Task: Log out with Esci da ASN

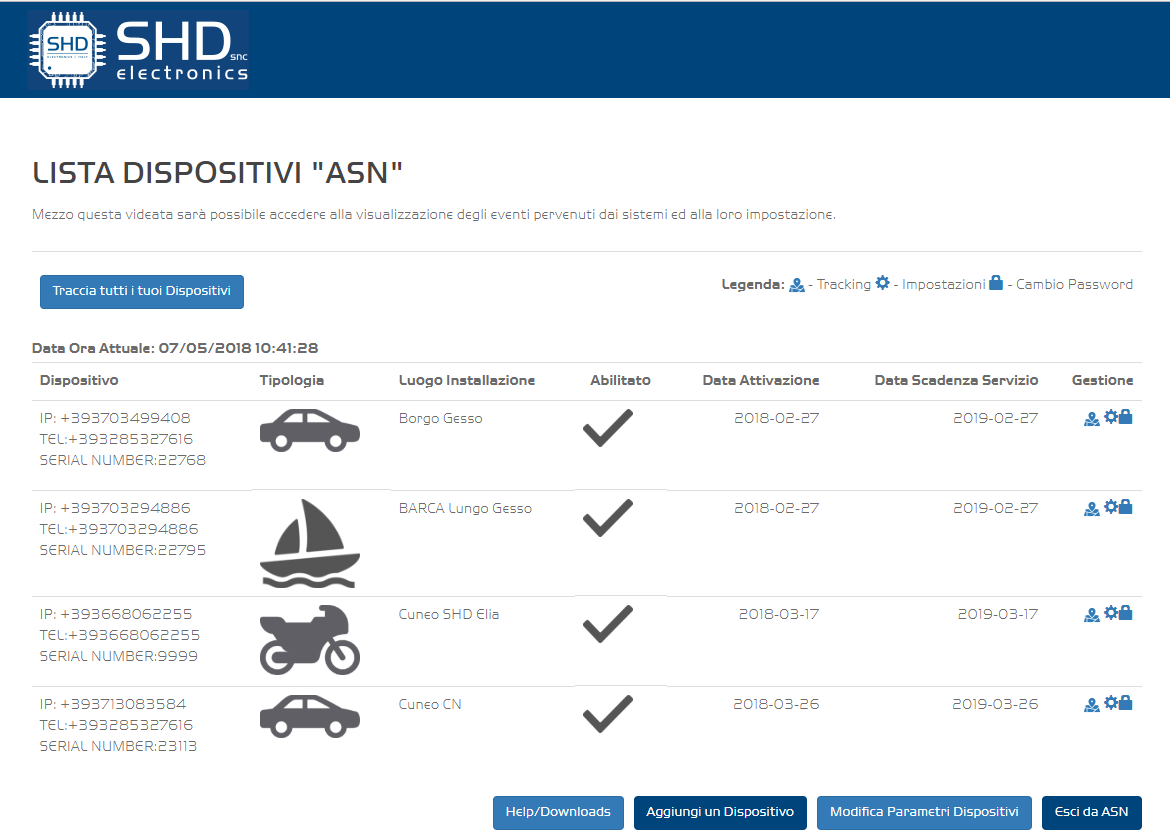Action: (x=1091, y=813)
